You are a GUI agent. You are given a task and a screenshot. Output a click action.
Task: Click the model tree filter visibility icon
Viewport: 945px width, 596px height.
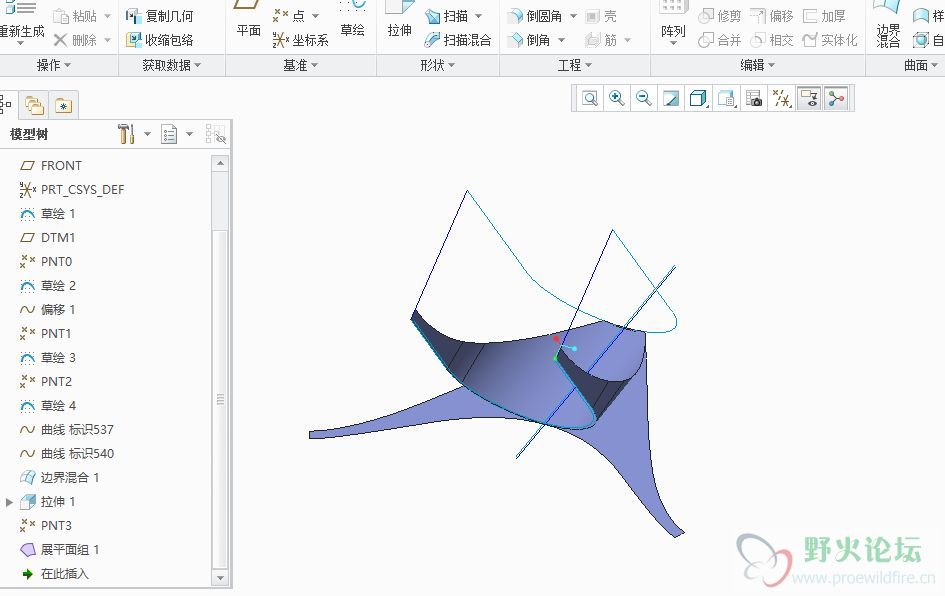(215, 134)
